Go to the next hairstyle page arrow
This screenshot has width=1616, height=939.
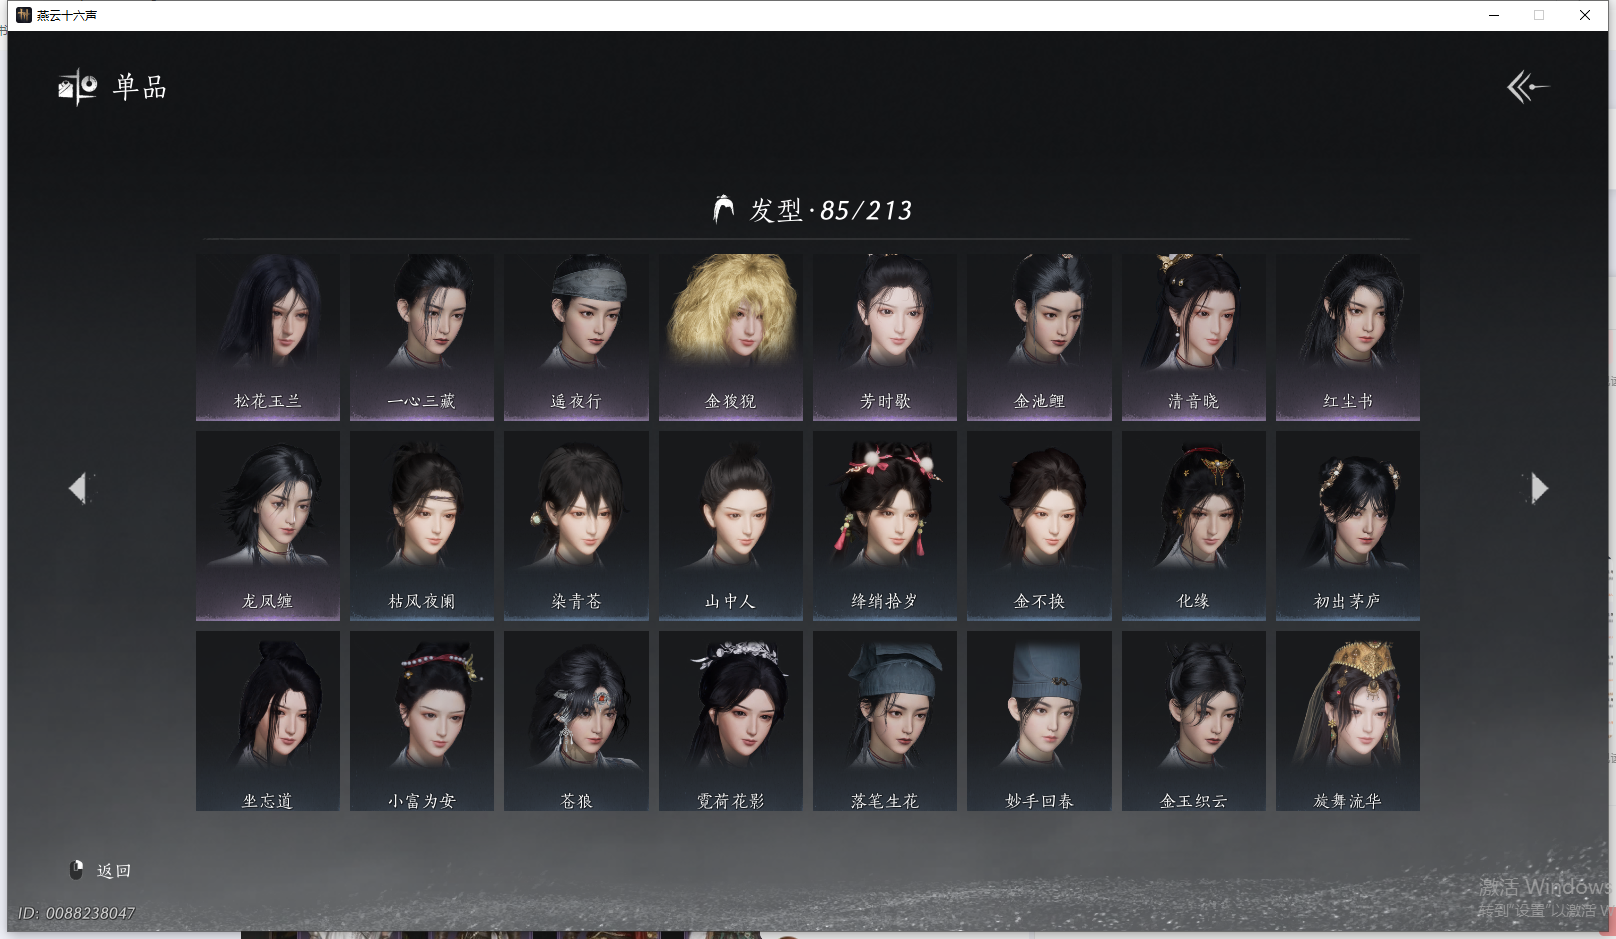[1538, 488]
